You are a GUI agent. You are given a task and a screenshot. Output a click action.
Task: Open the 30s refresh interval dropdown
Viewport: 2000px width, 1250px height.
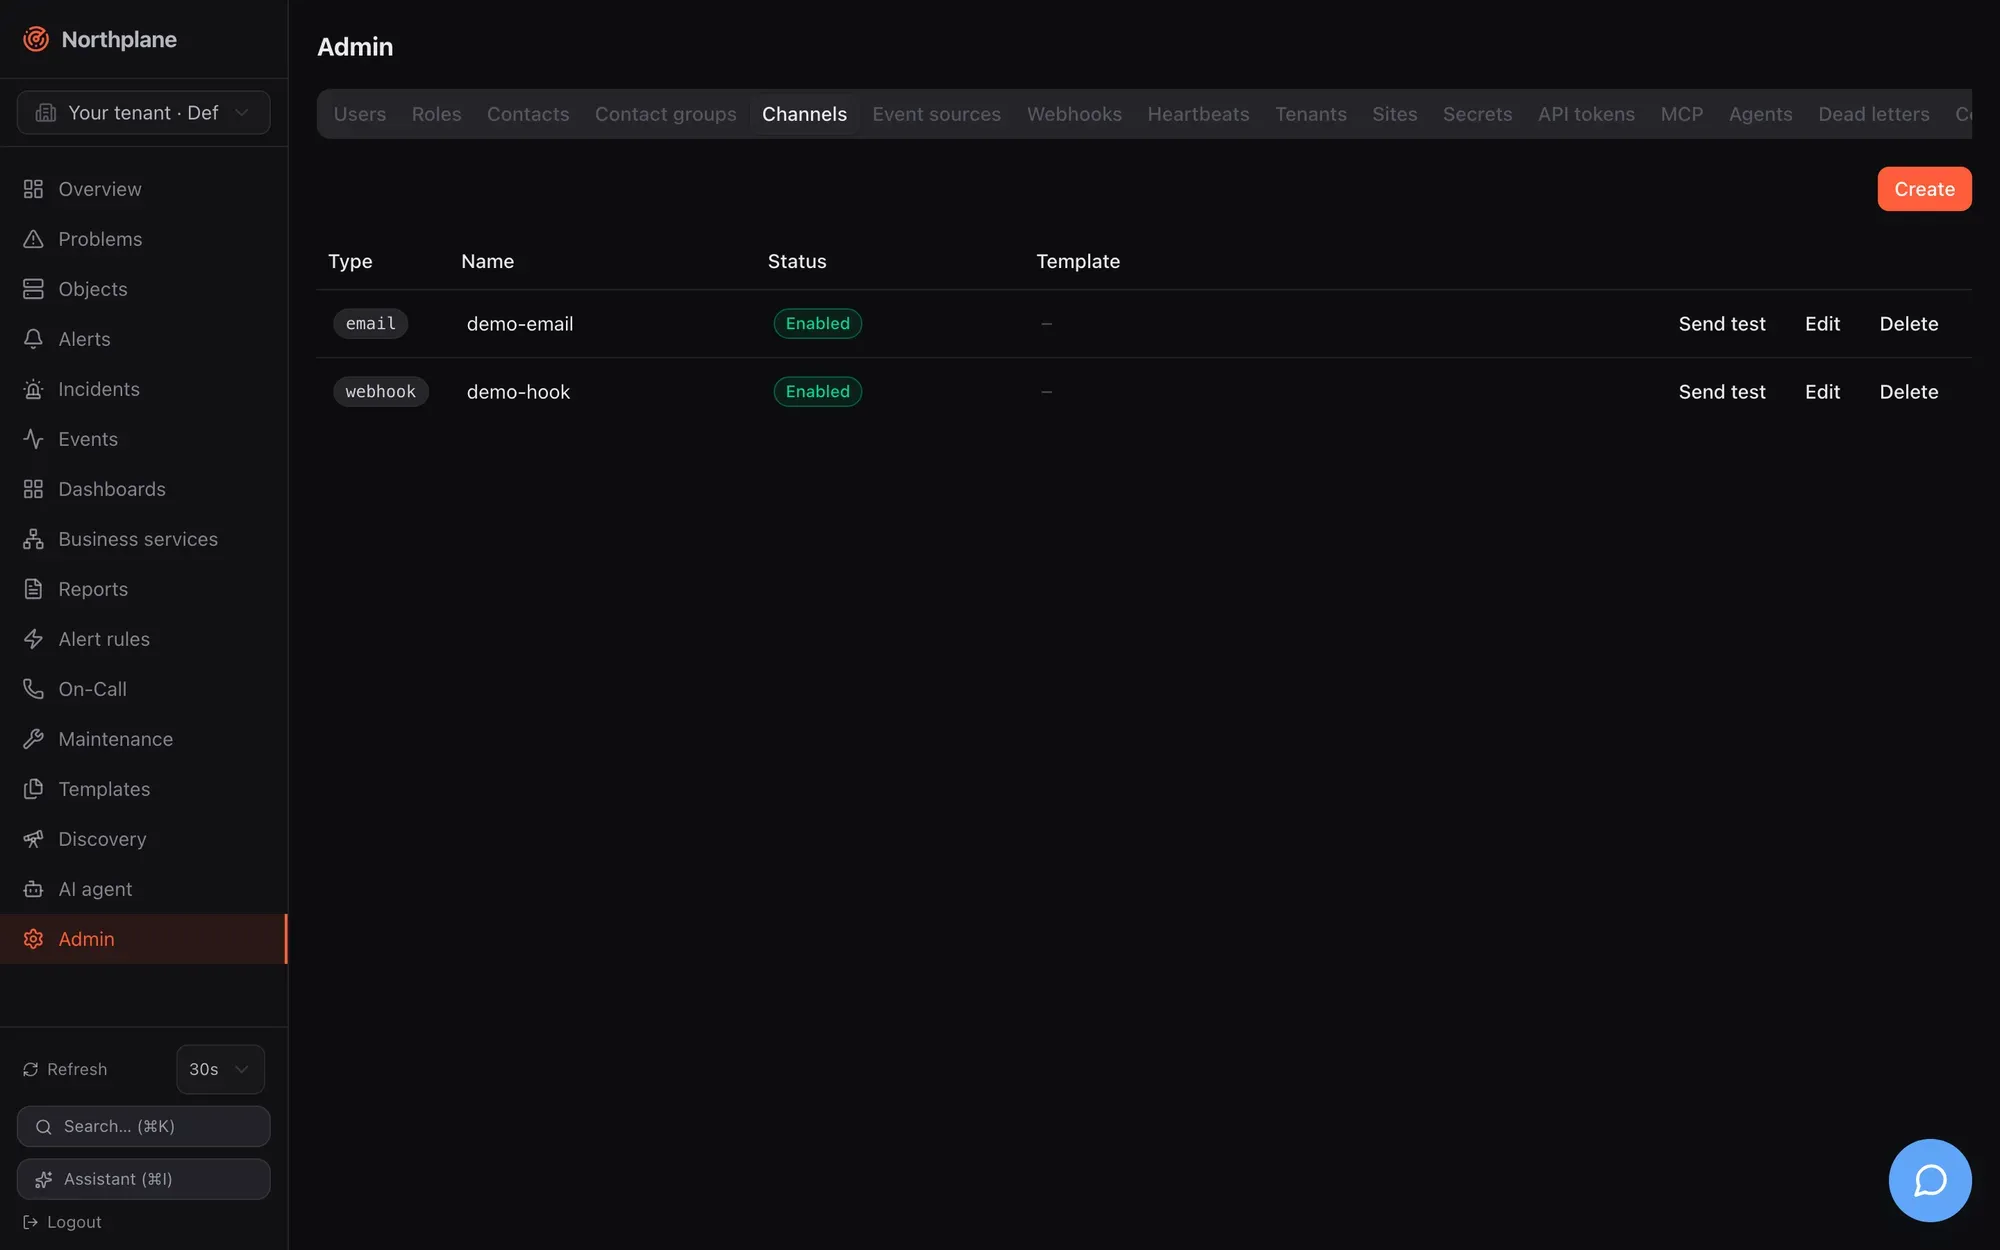[x=220, y=1070]
